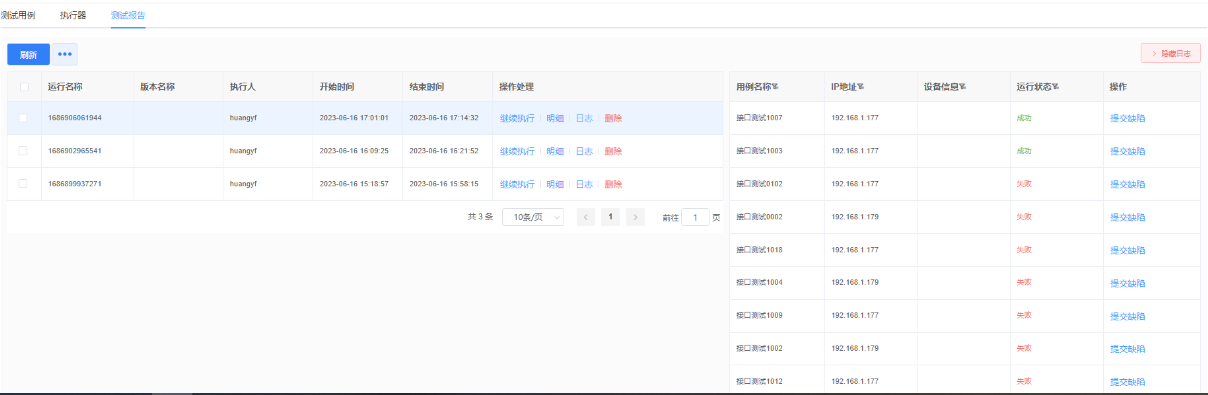Go to the previous page arrow
The width and height of the screenshot is (1208, 395).
click(586, 217)
